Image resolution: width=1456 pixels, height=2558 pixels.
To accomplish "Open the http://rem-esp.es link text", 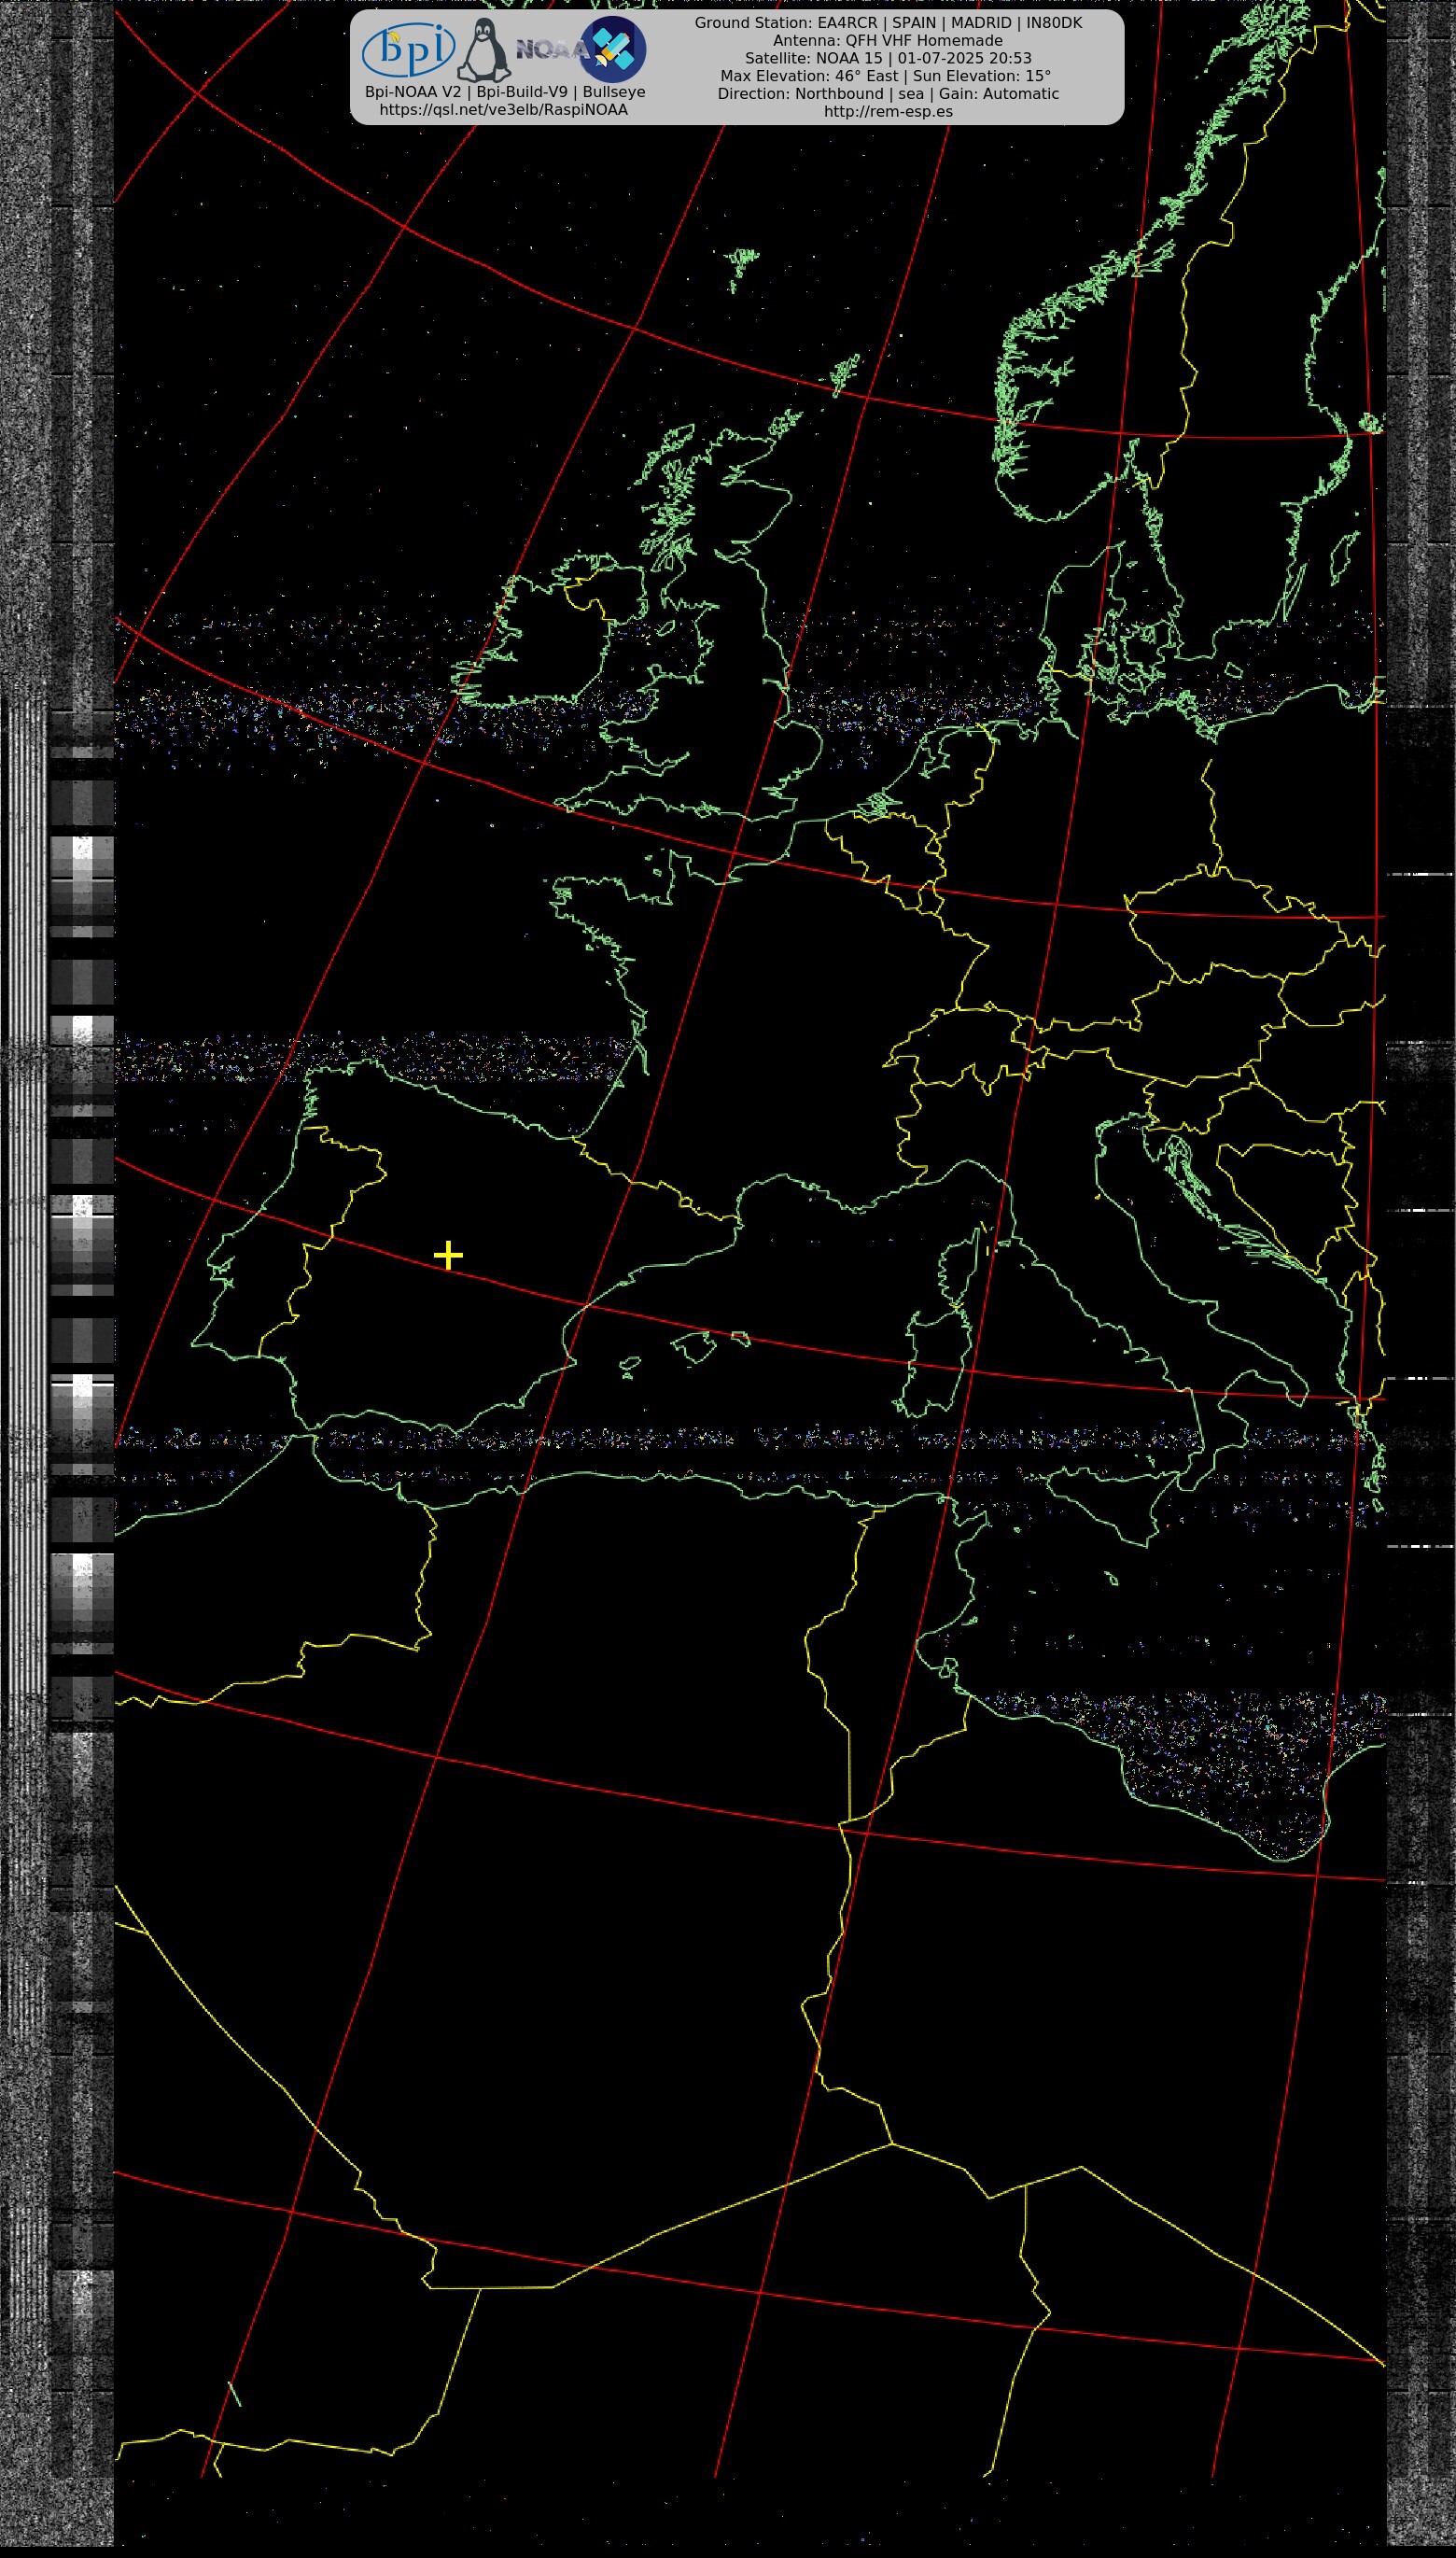I will [888, 111].
